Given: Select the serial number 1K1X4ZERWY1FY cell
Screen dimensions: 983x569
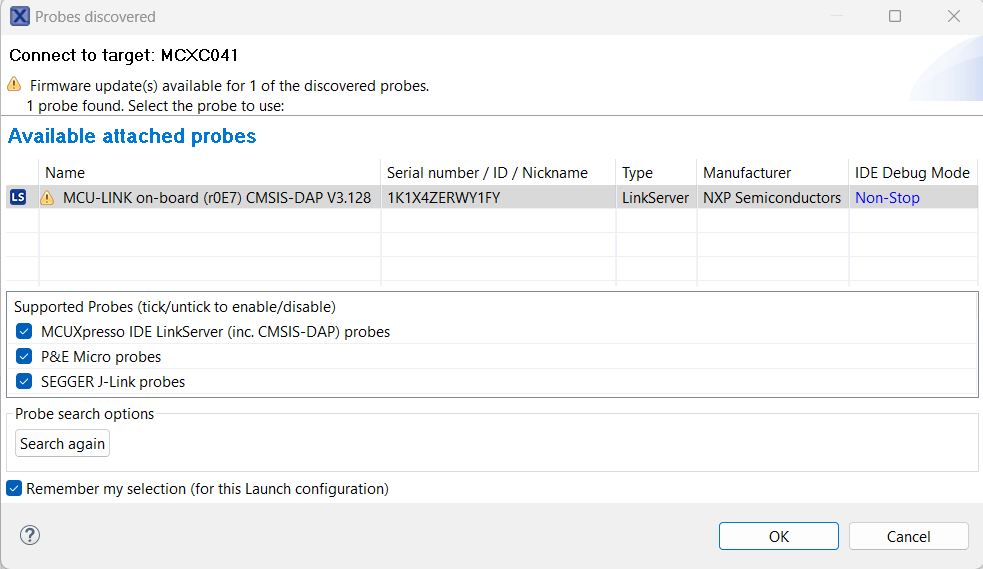Looking at the screenshot, I should 443,198.
